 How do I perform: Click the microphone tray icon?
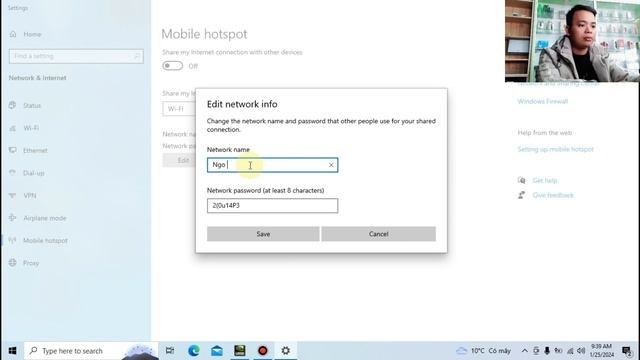pyautogui.click(x=547, y=351)
